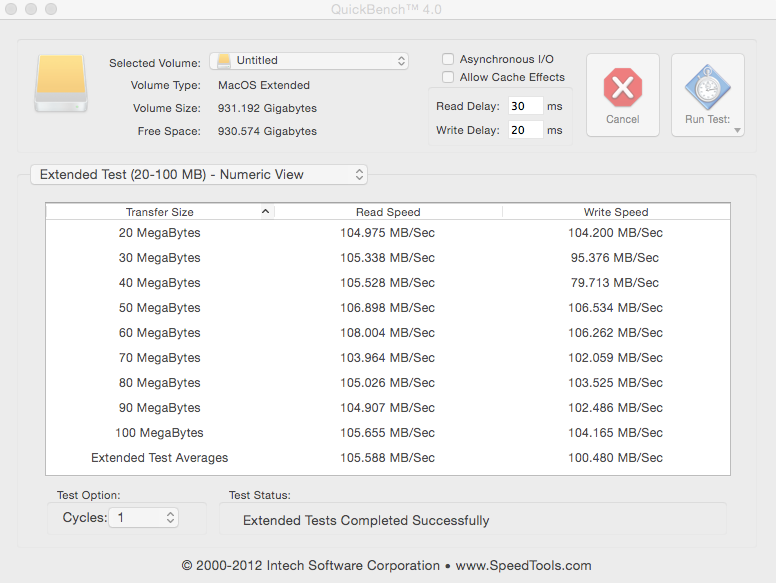The height and width of the screenshot is (583, 776).
Task: Sort by Write Speed column header
Action: (615, 212)
